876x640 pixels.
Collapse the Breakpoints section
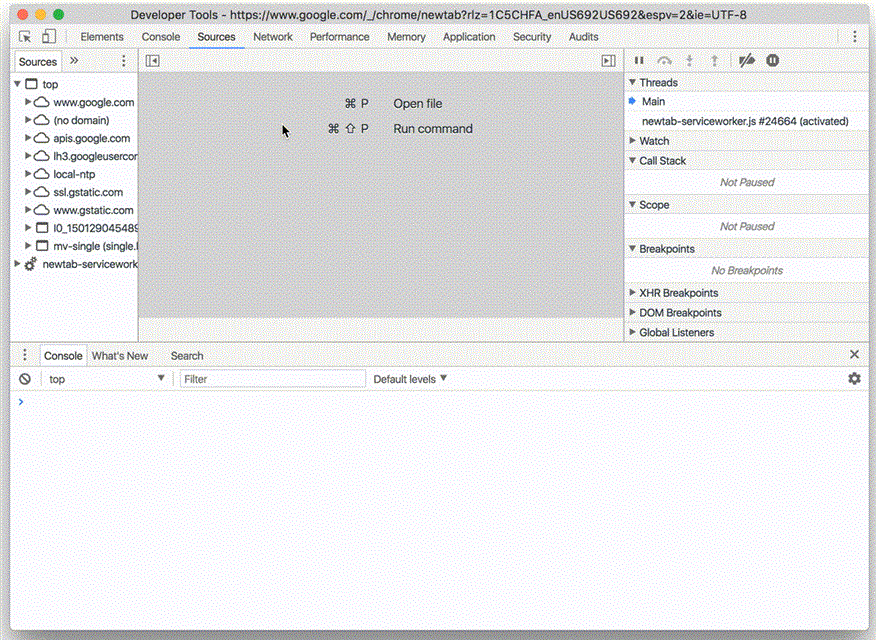pos(632,248)
